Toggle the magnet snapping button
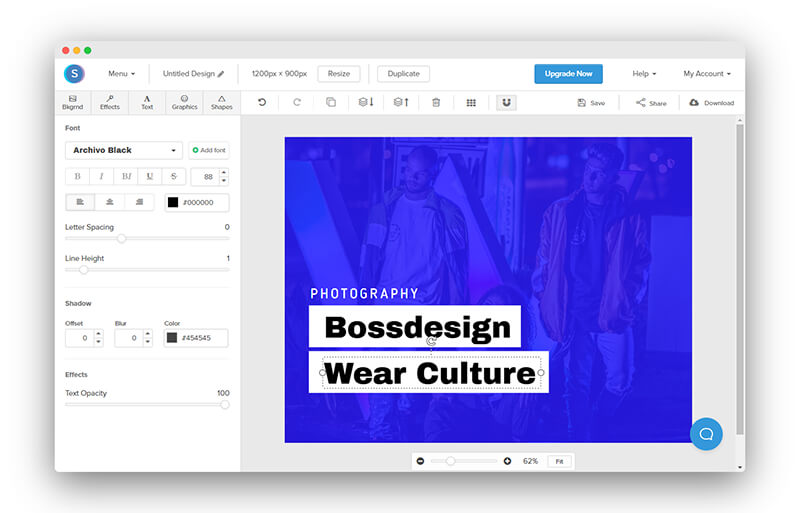Screen dimensions: 800x513 [x=506, y=102]
